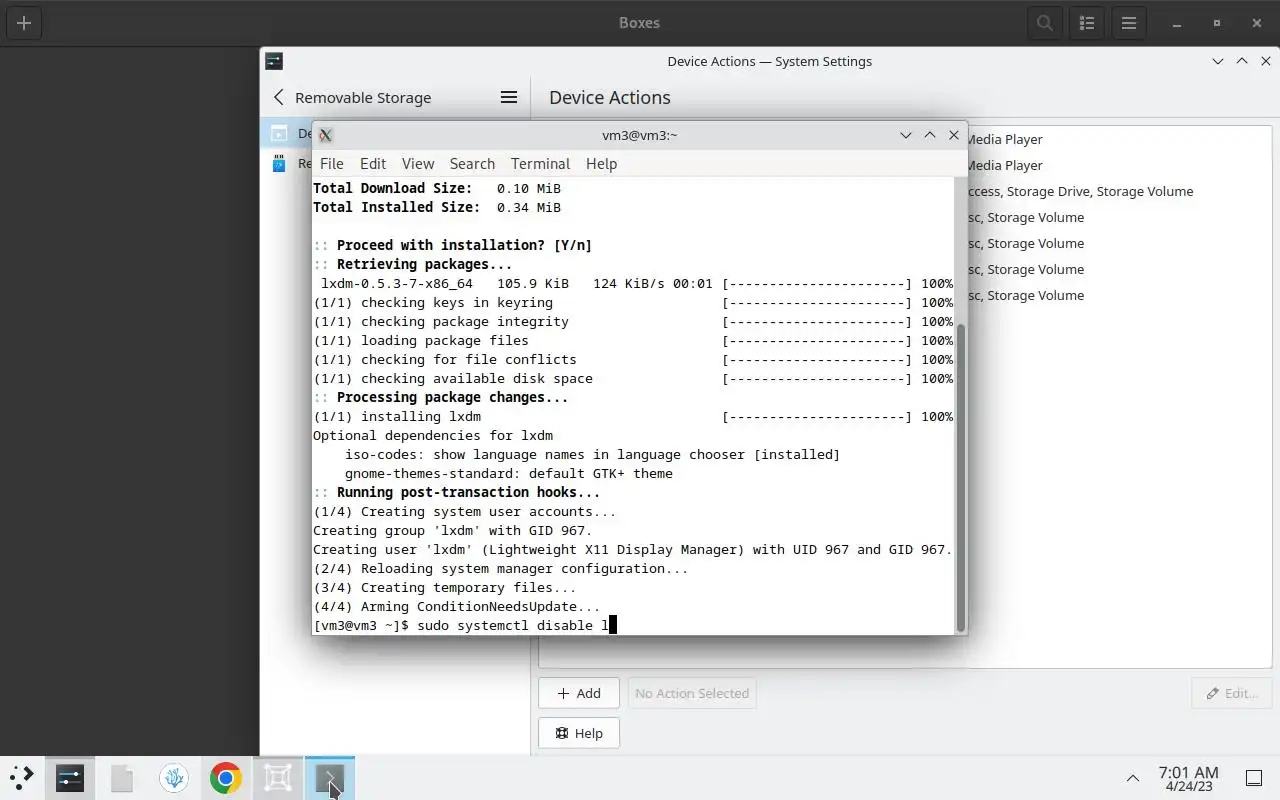
Task: Open System Settings sidebar hamburger menu
Action: 509,97
